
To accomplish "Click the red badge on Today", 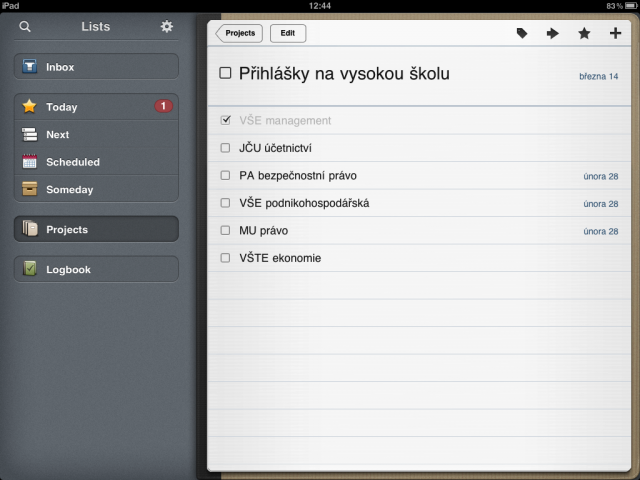I will point(163,106).
